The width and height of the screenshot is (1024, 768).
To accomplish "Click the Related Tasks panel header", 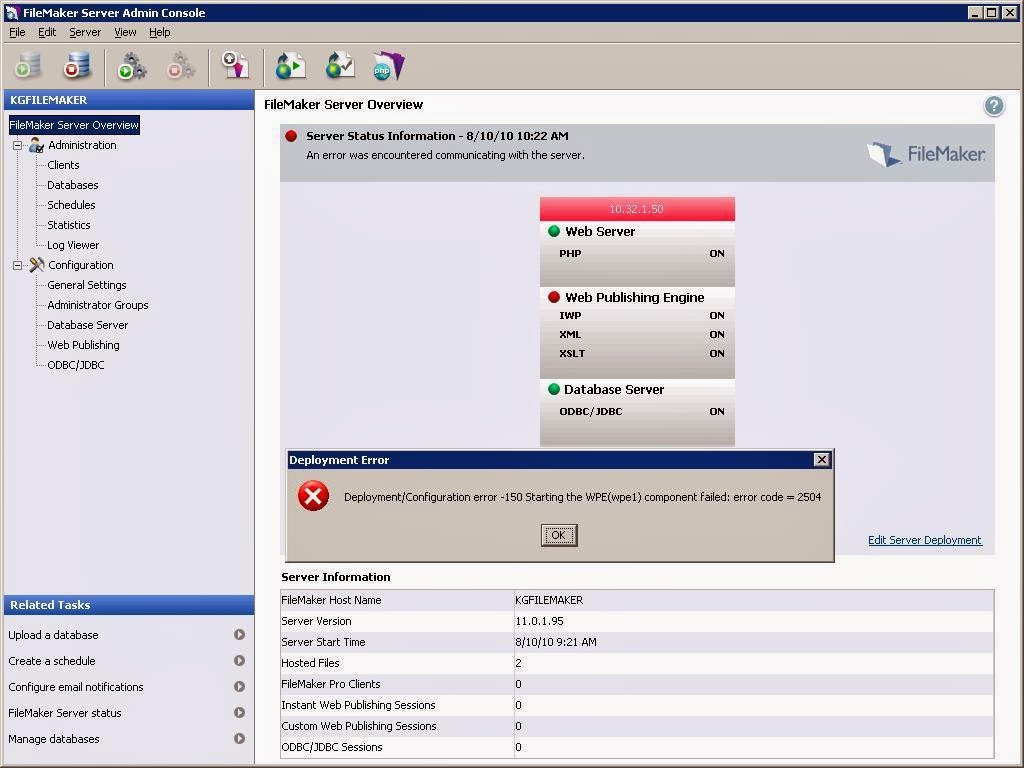I will point(129,605).
